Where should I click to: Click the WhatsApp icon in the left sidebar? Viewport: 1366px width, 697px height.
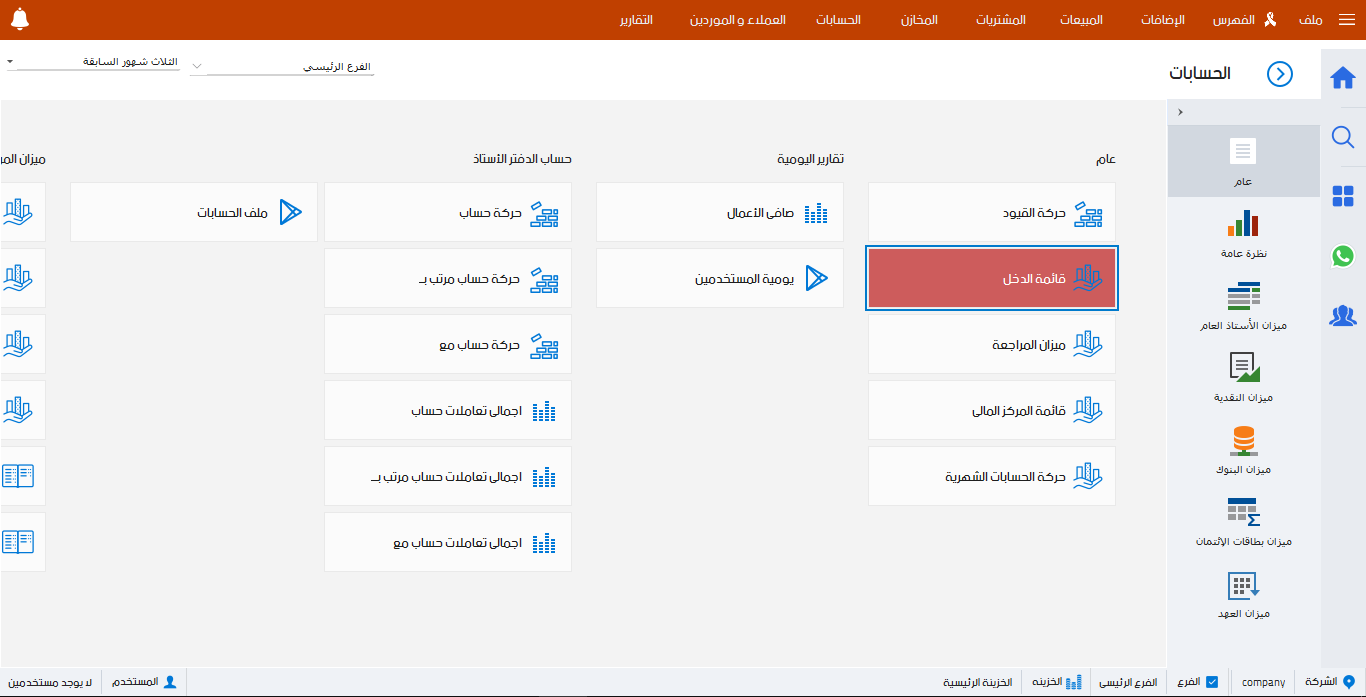pos(1343,256)
